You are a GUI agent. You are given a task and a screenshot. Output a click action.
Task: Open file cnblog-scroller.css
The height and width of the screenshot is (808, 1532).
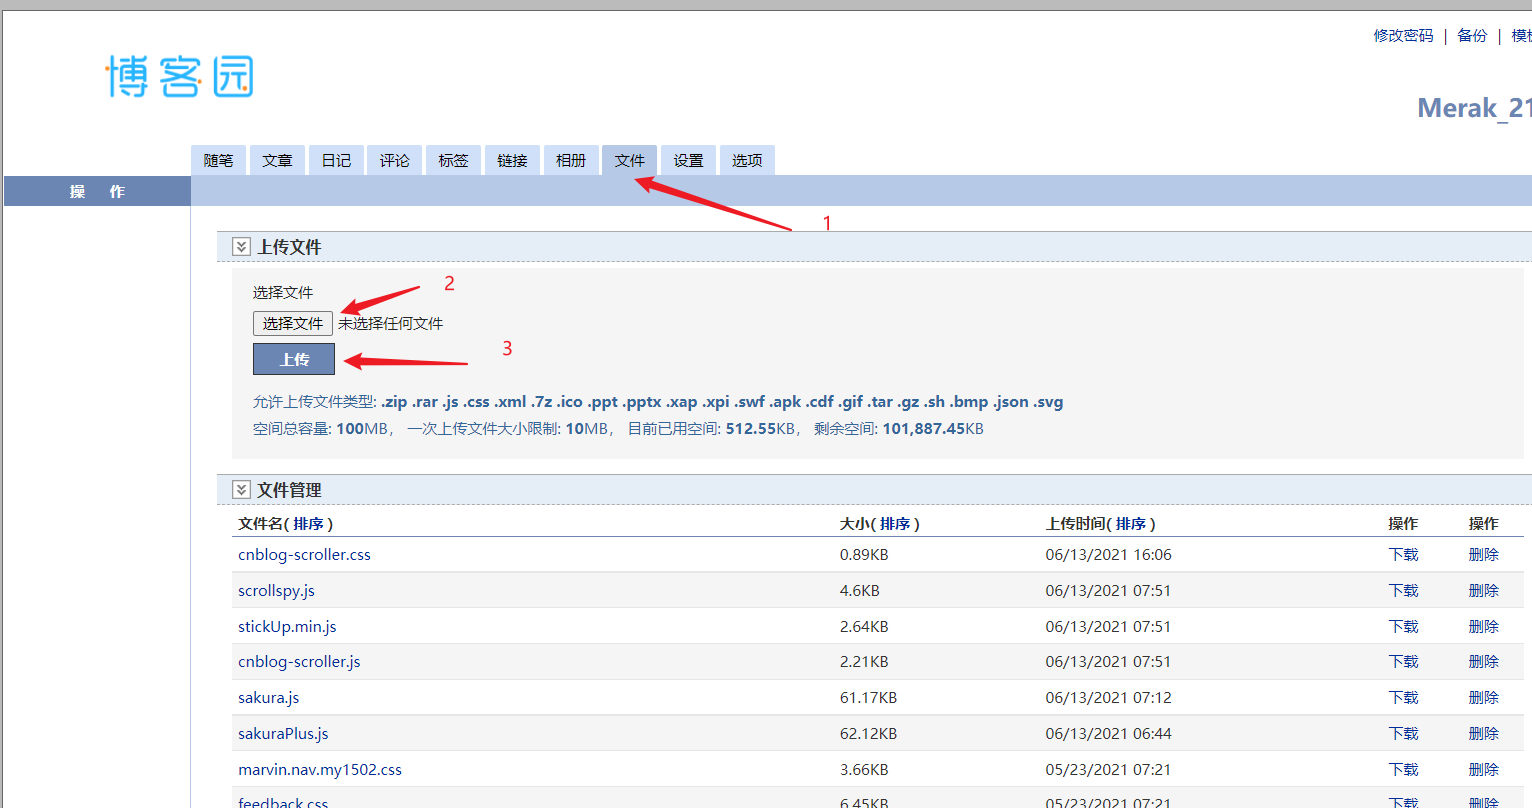(304, 554)
